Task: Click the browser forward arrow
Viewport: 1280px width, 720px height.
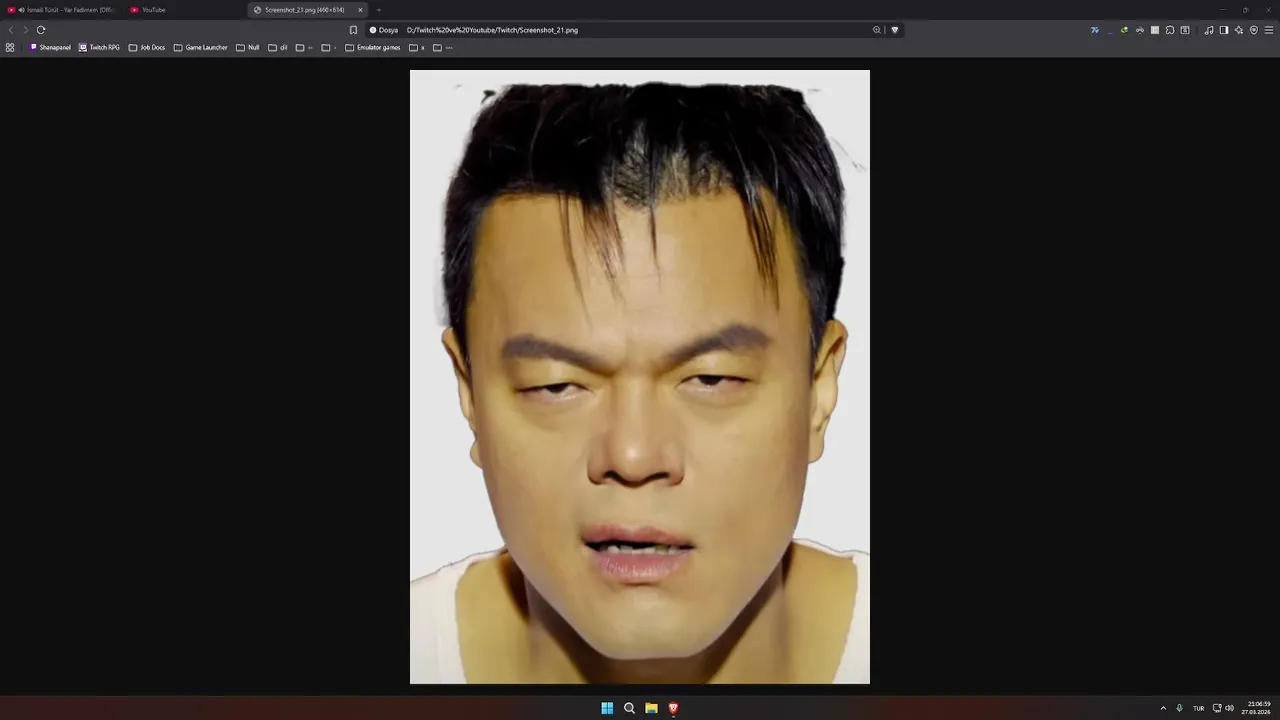Action: 26,30
